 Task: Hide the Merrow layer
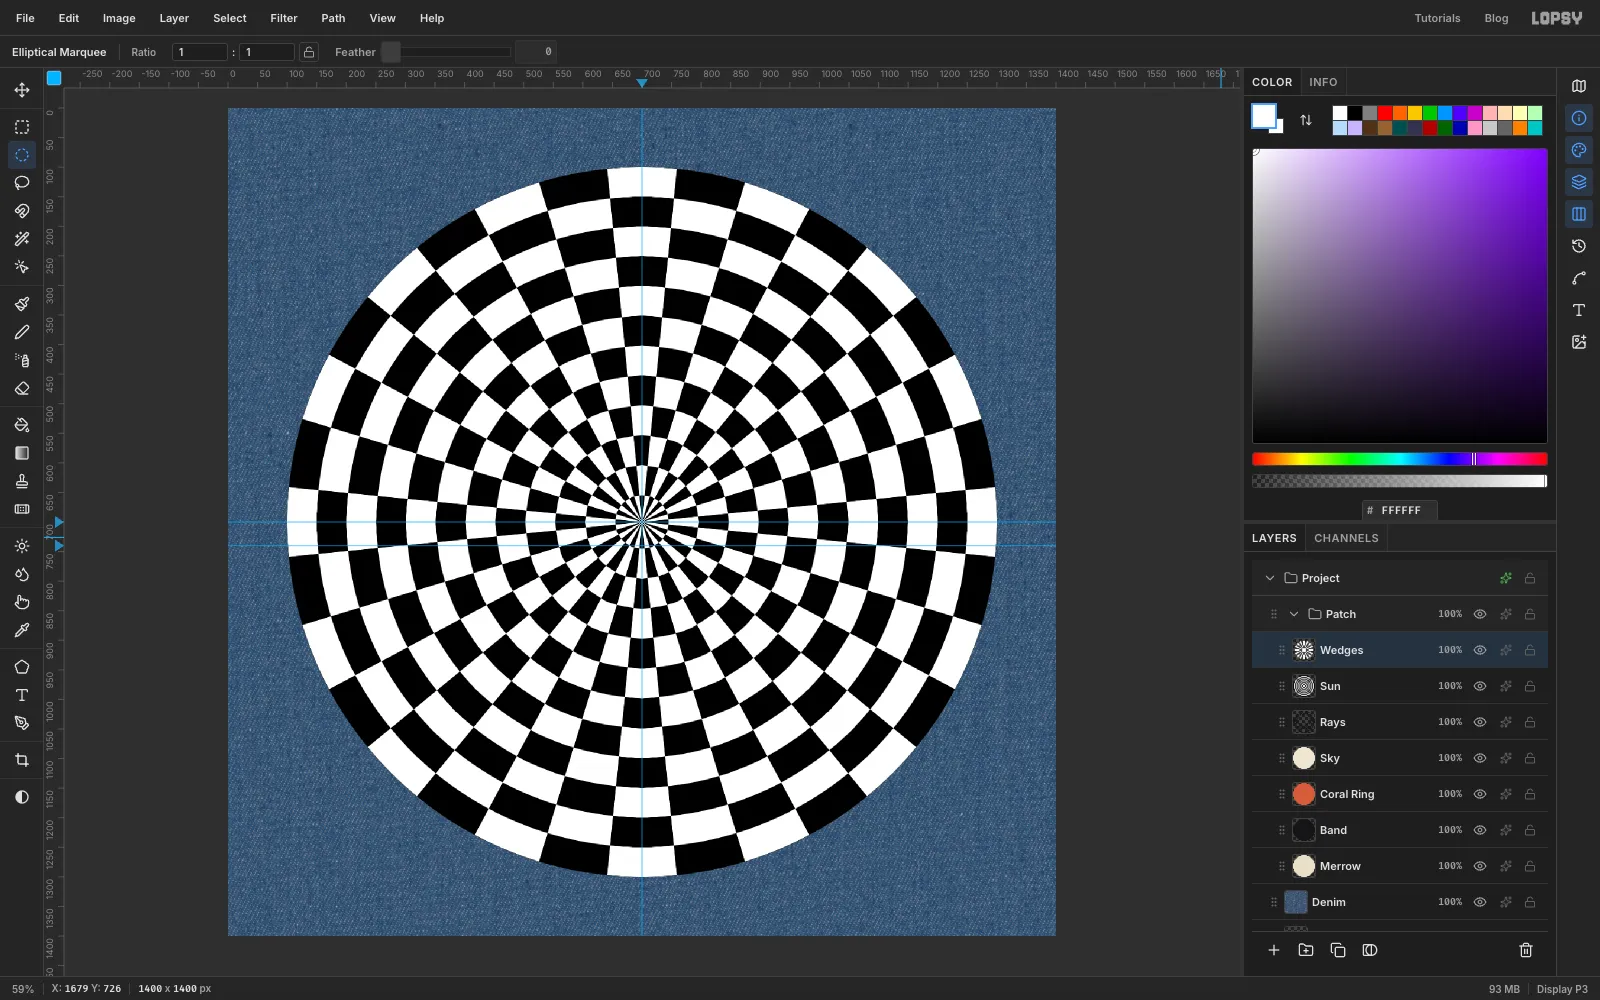pyautogui.click(x=1480, y=866)
